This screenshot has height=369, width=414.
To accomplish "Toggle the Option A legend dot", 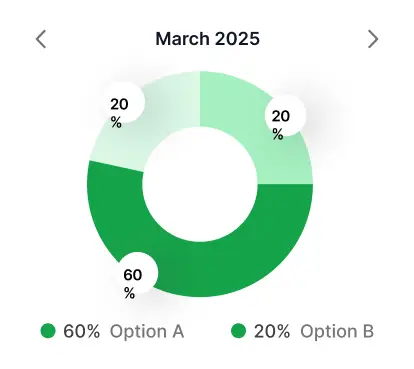I will tap(48, 331).
